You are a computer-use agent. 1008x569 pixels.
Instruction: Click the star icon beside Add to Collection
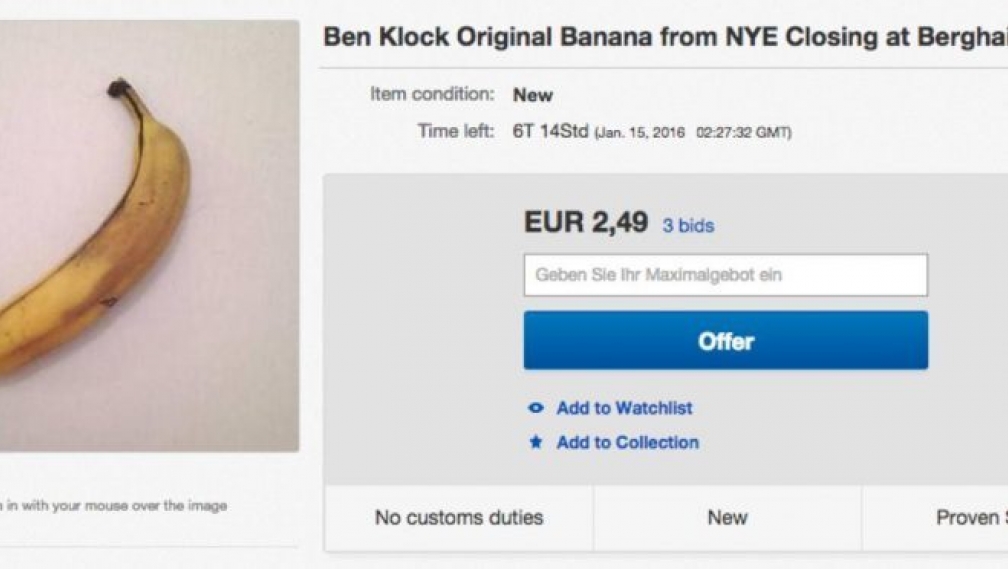tap(536, 442)
